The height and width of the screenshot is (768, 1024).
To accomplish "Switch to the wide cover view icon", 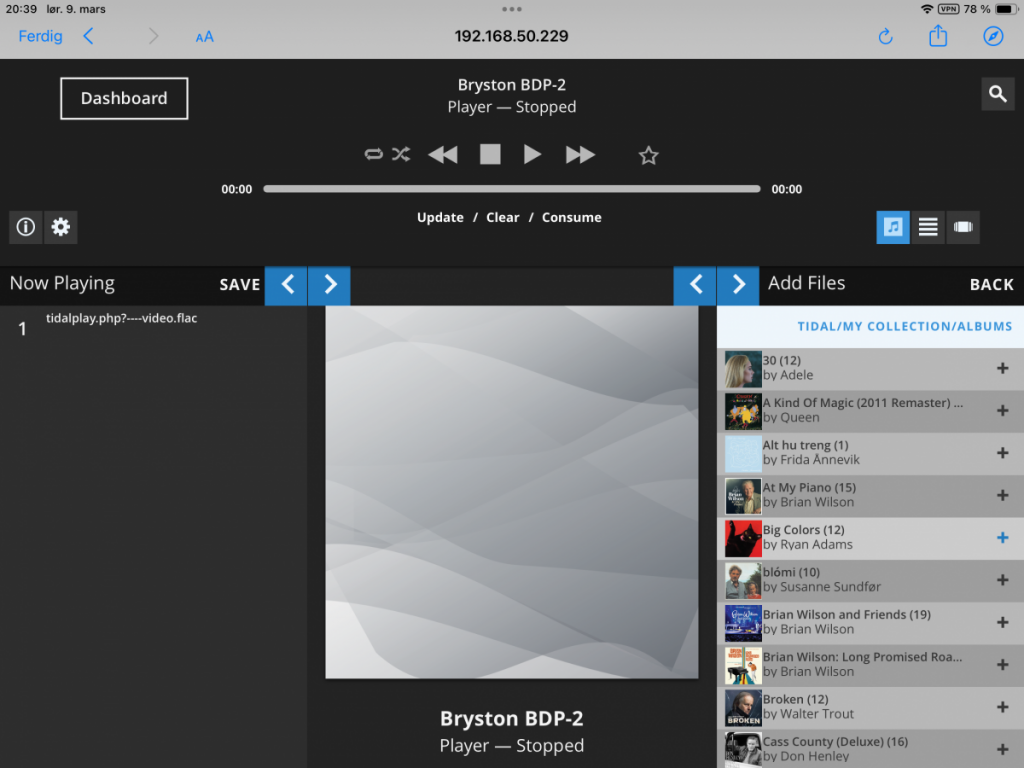I will (963, 227).
